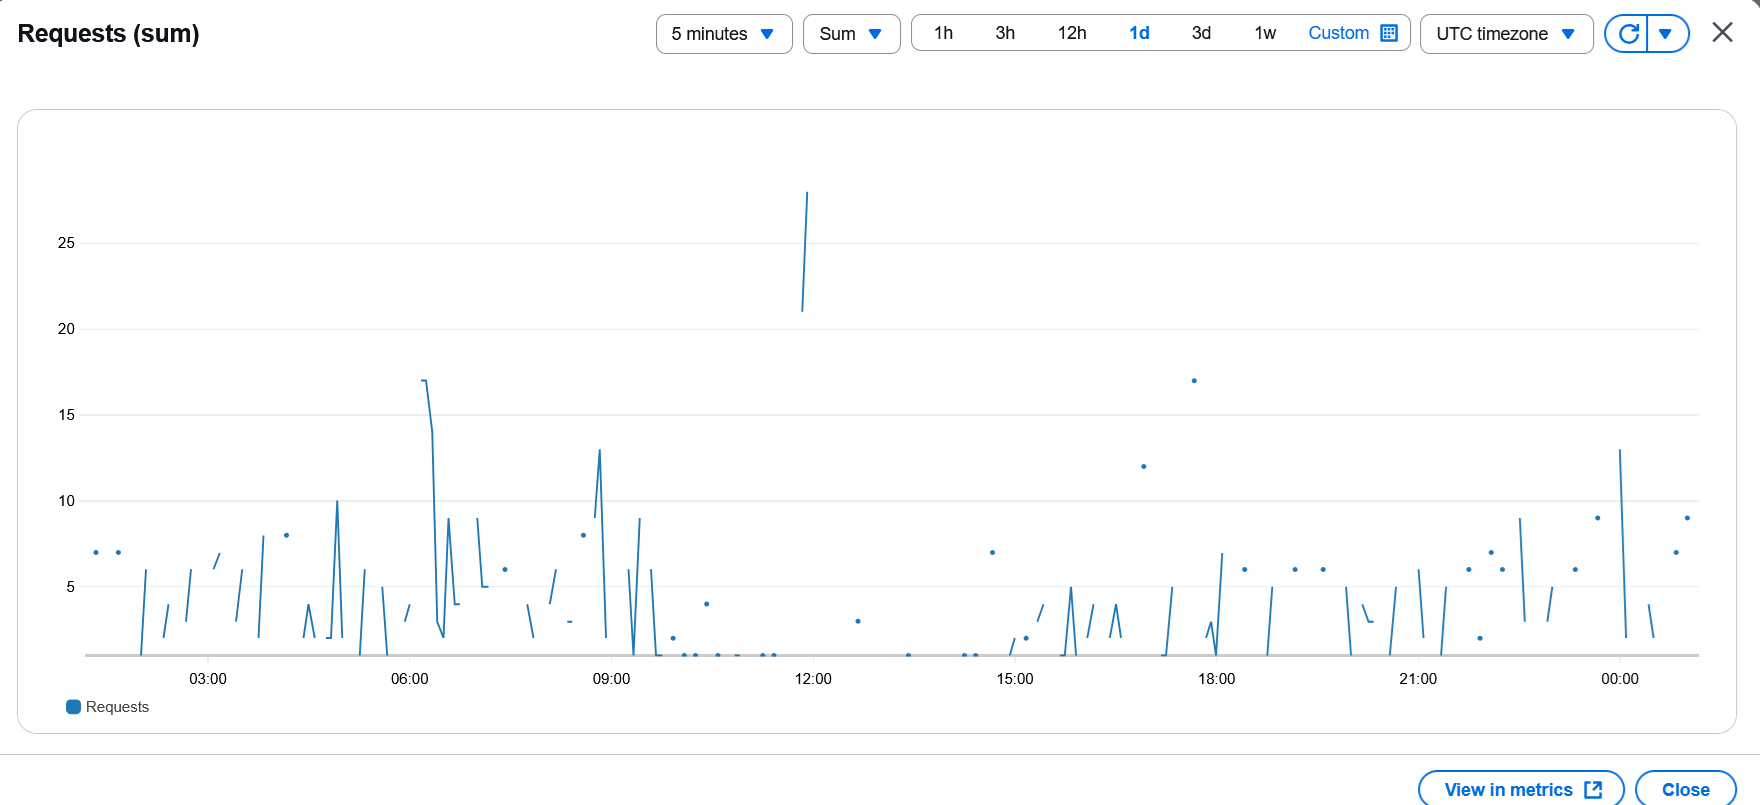The image size is (1760, 805).
Task: Select the 3h time range
Action: [x=1005, y=33]
